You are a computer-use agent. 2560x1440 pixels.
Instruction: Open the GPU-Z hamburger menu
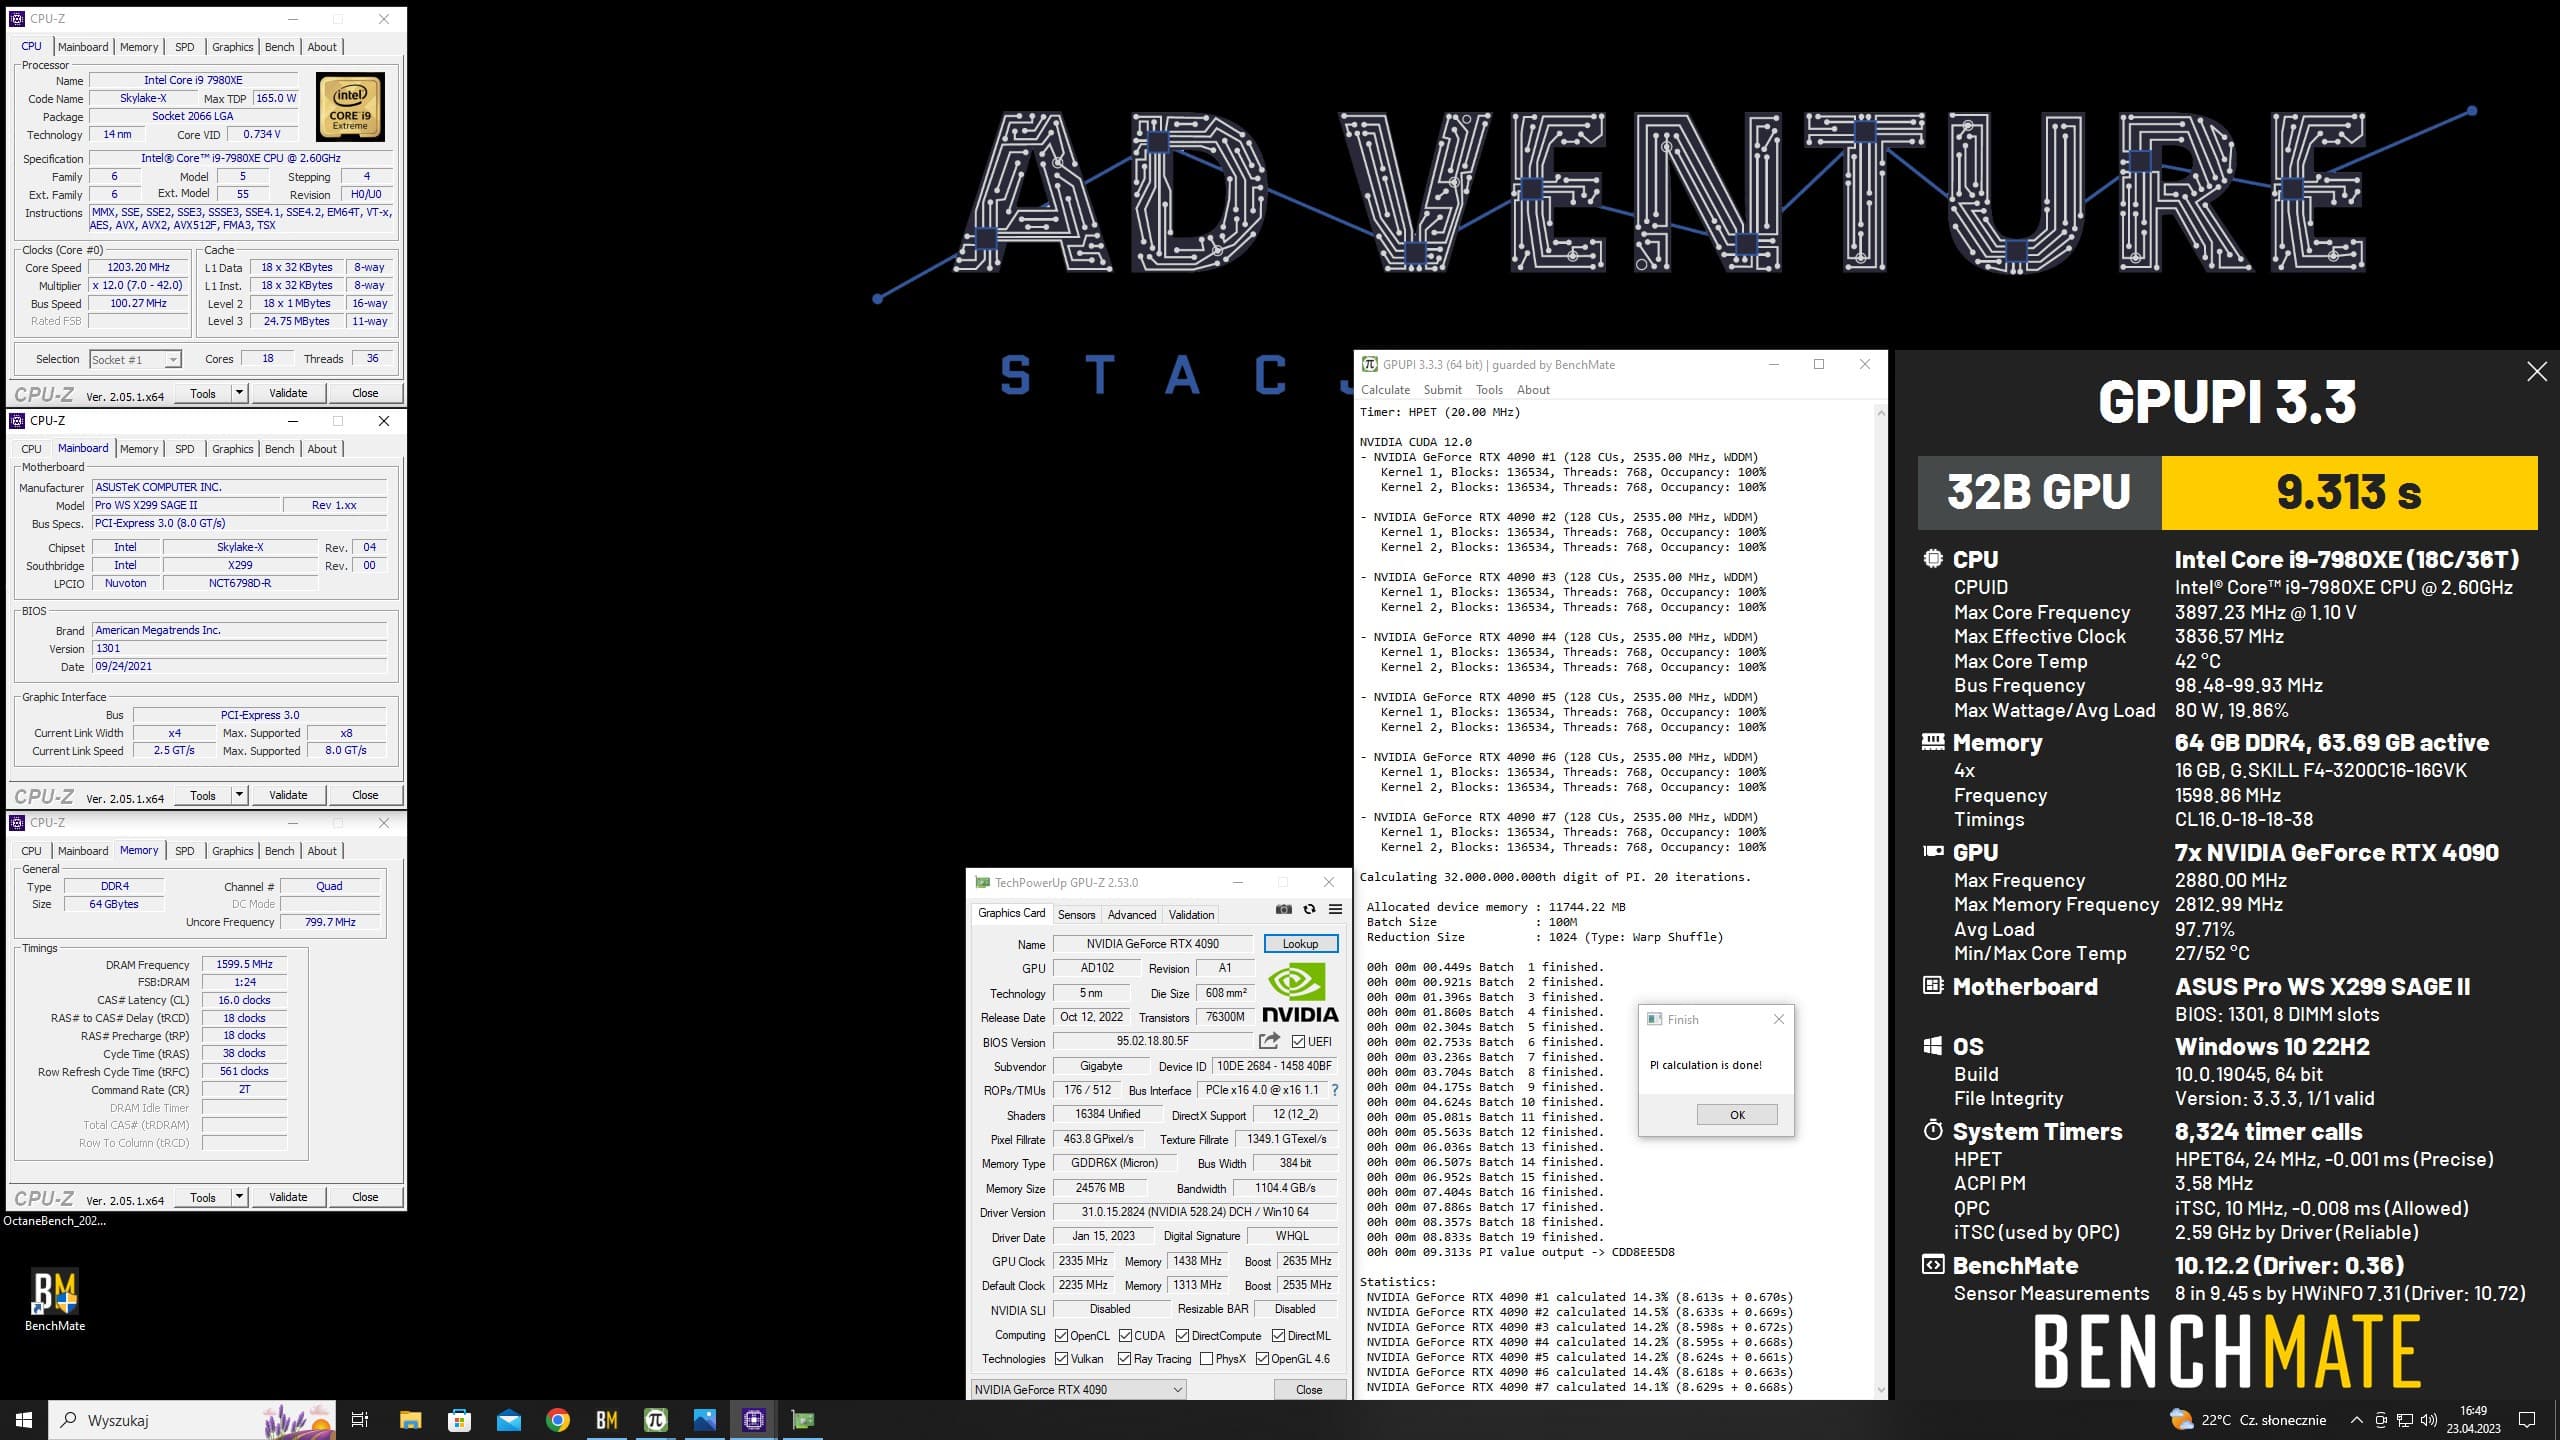1335,909
